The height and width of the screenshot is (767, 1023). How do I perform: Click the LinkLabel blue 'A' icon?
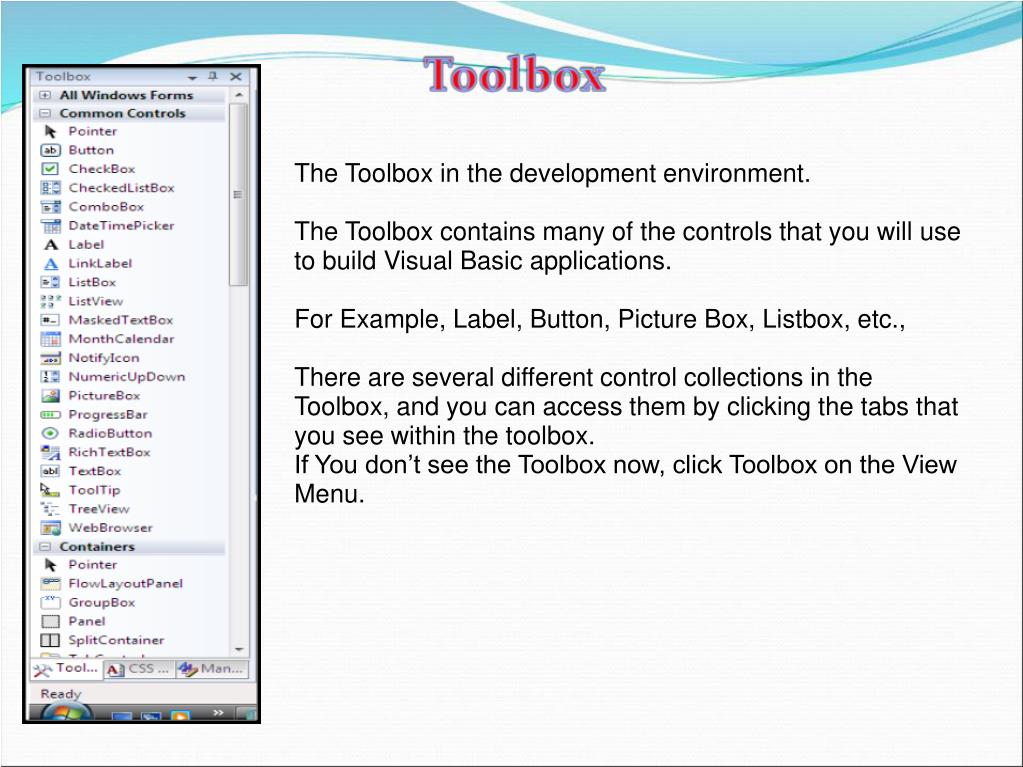pyautogui.click(x=51, y=263)
